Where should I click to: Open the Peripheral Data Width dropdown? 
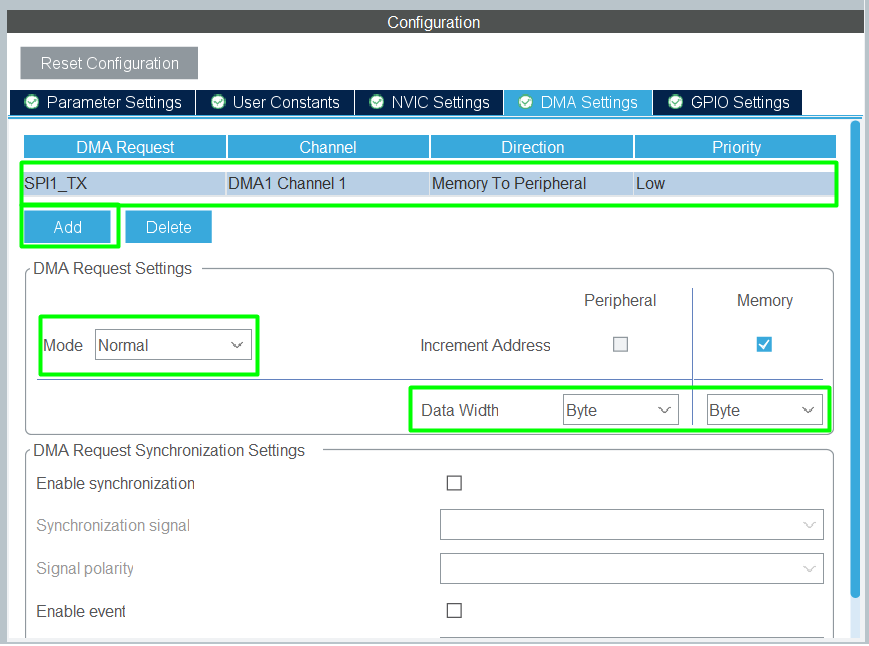point(620,410)
